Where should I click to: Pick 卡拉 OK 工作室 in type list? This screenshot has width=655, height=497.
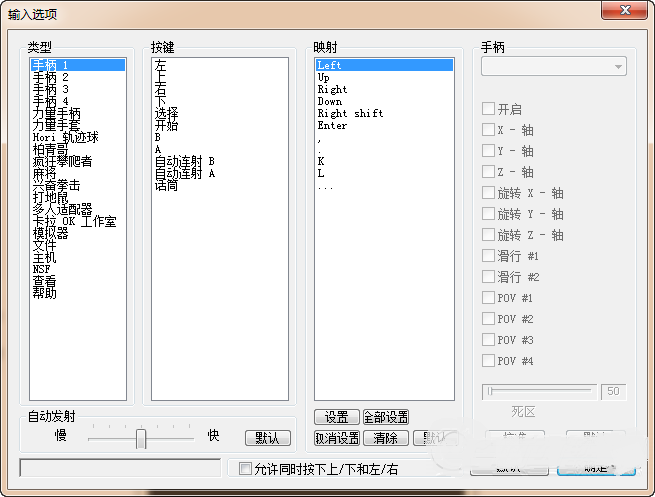click(74, 221)
